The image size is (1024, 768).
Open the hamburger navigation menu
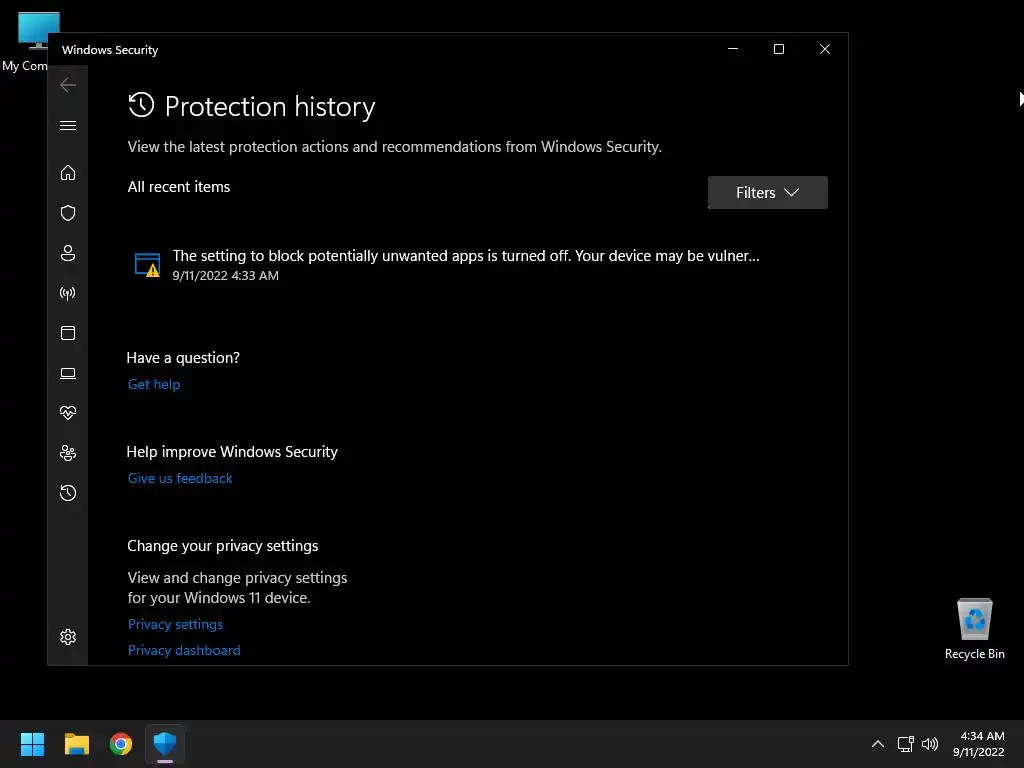pyautogui.click(x=68, y=125)
